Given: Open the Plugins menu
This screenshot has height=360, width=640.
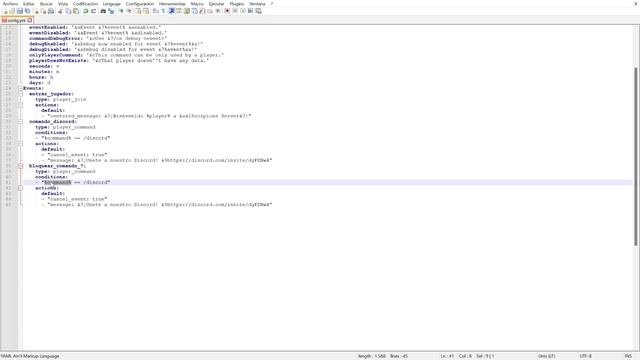Looking at the screenshot, I should click(x=237, y=4).
